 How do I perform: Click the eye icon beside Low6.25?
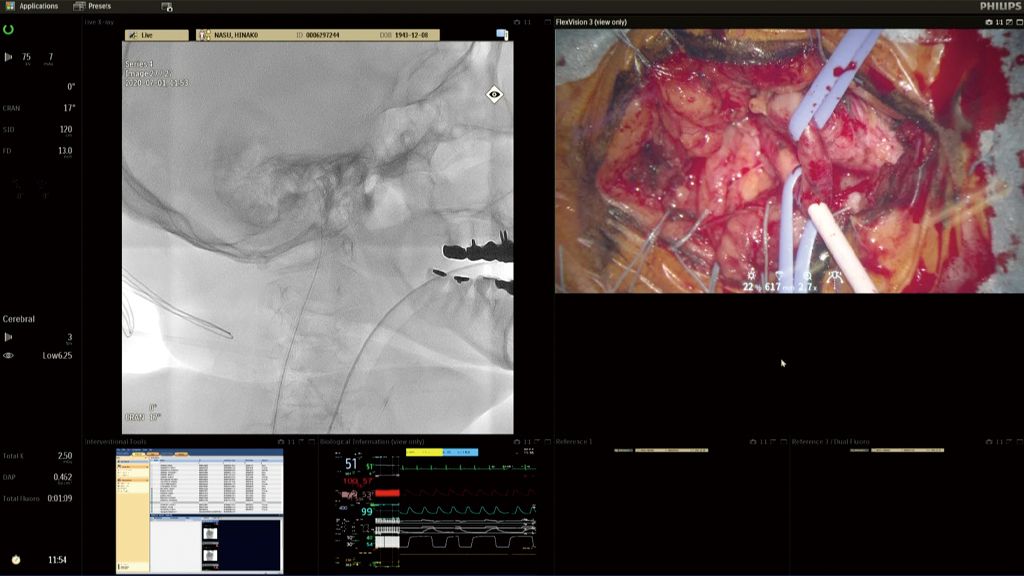(8, 356)
